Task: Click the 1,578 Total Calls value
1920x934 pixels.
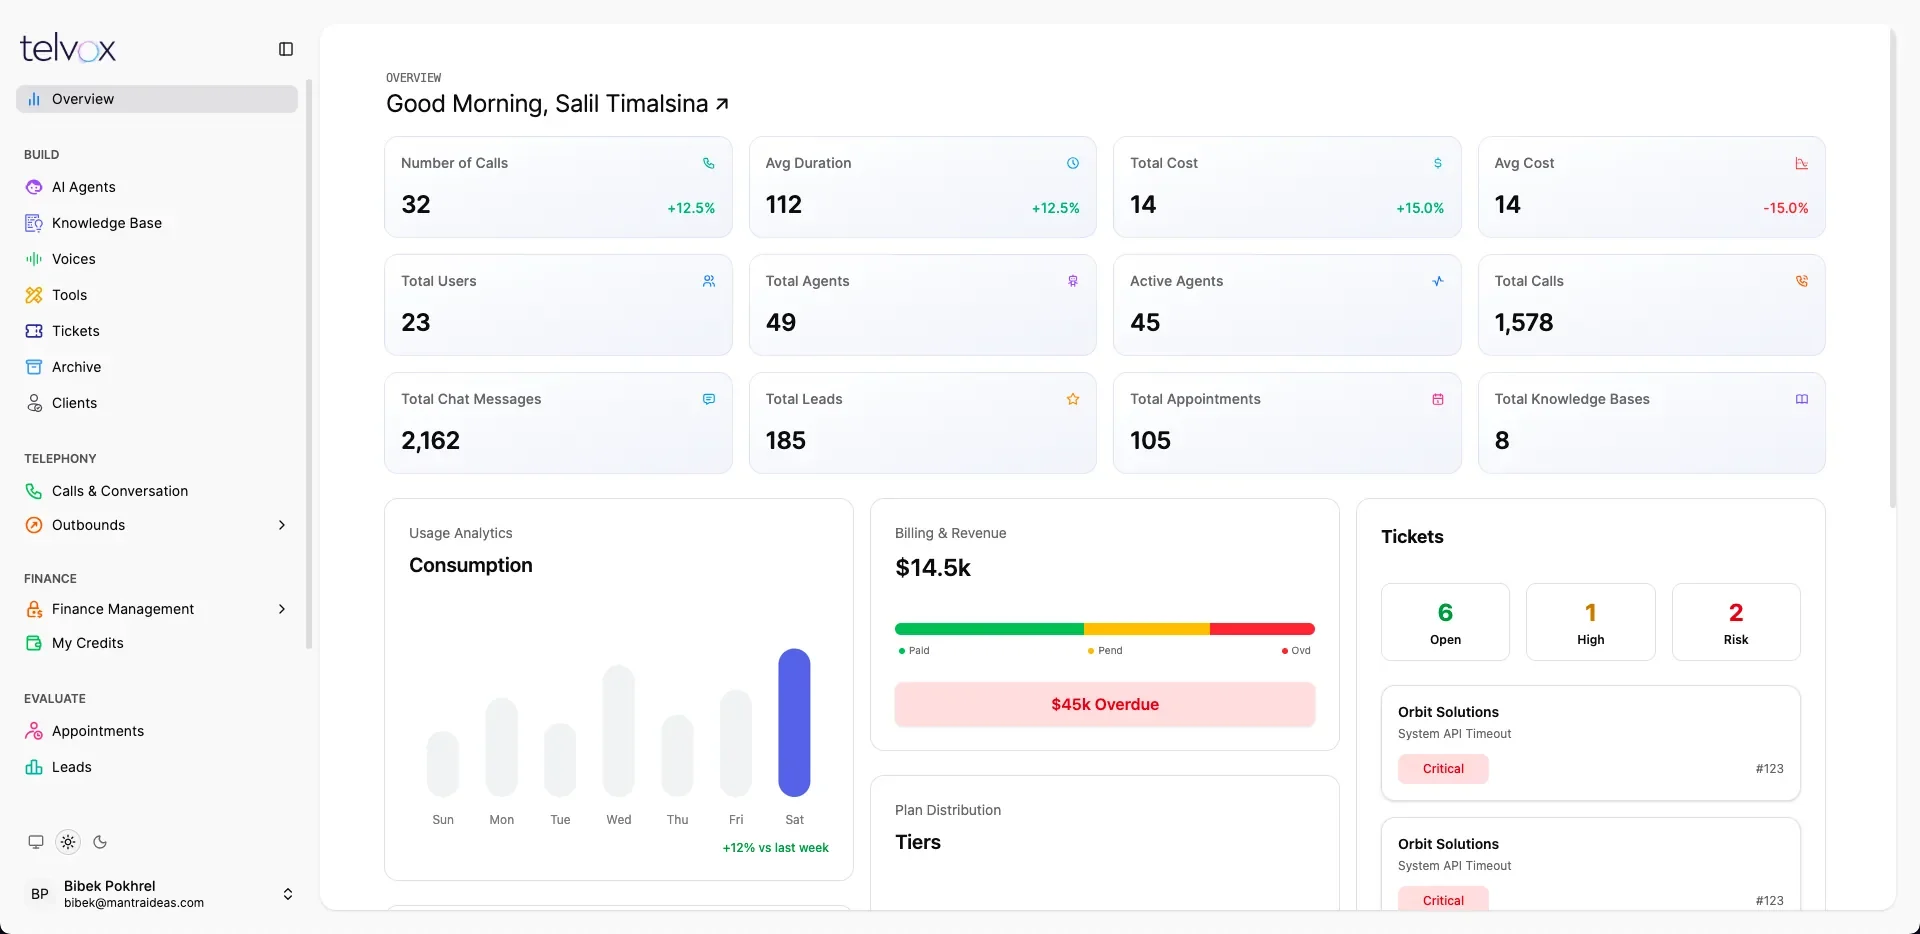Action: 1524,322
